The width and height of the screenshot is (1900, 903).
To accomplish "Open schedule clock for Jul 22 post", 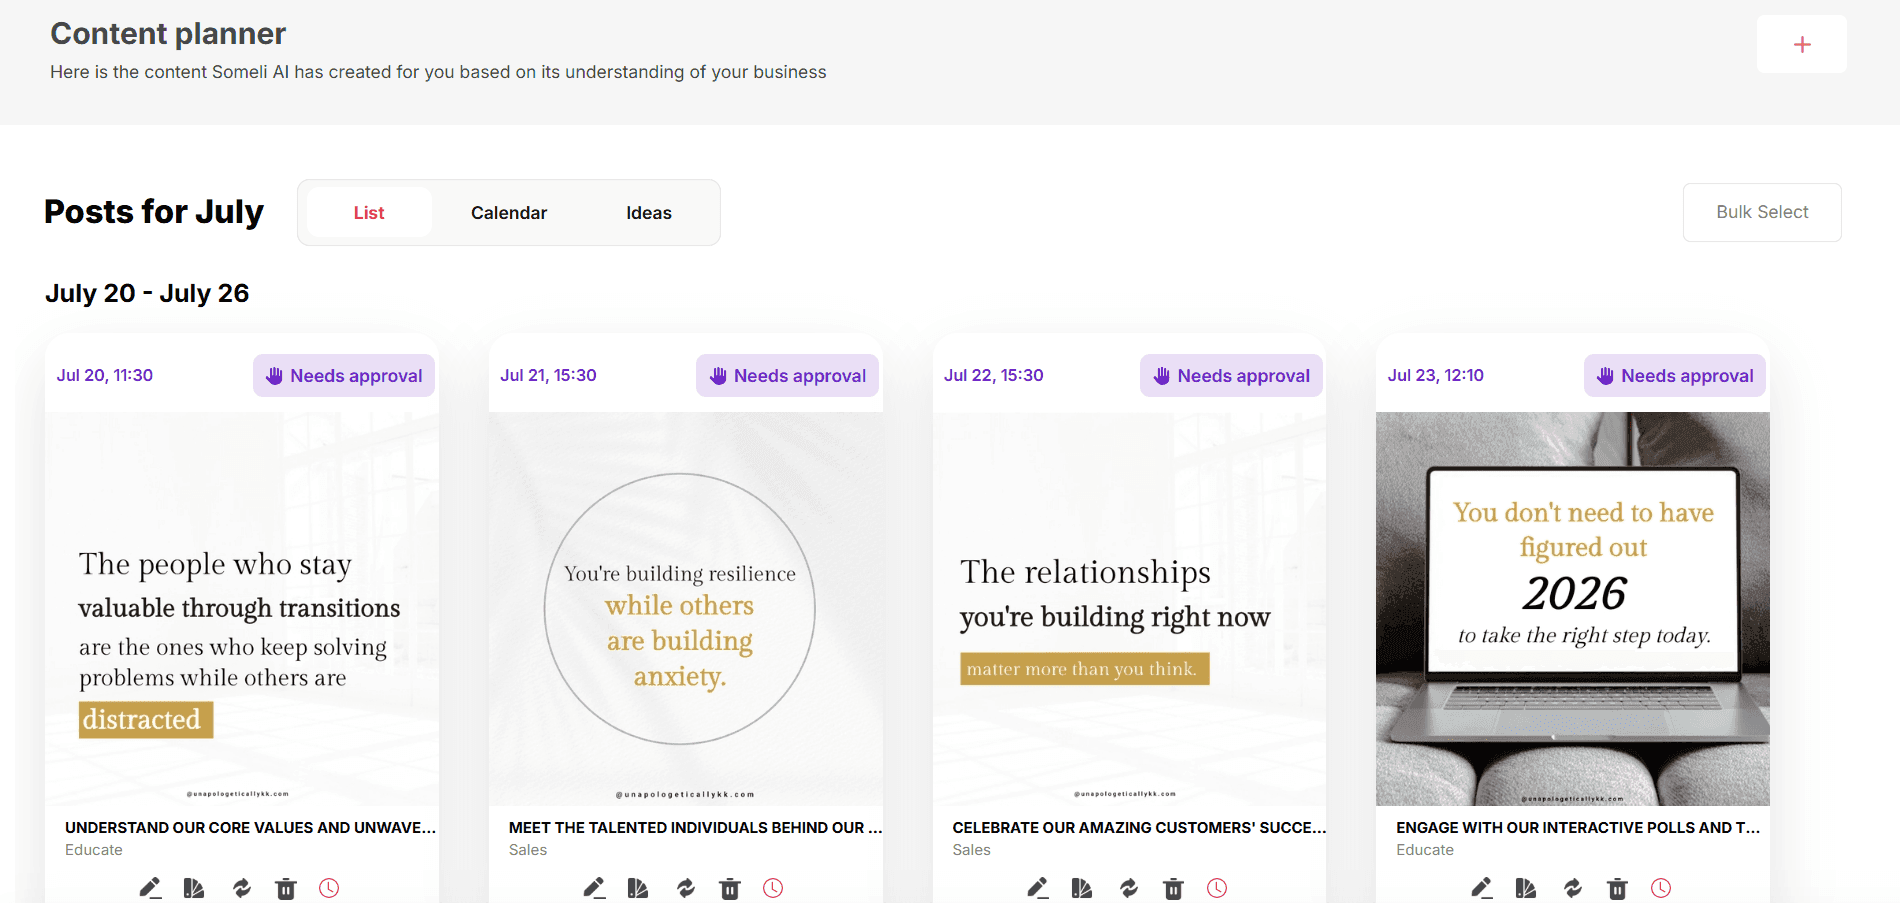I will click(x=1217, y=887).
